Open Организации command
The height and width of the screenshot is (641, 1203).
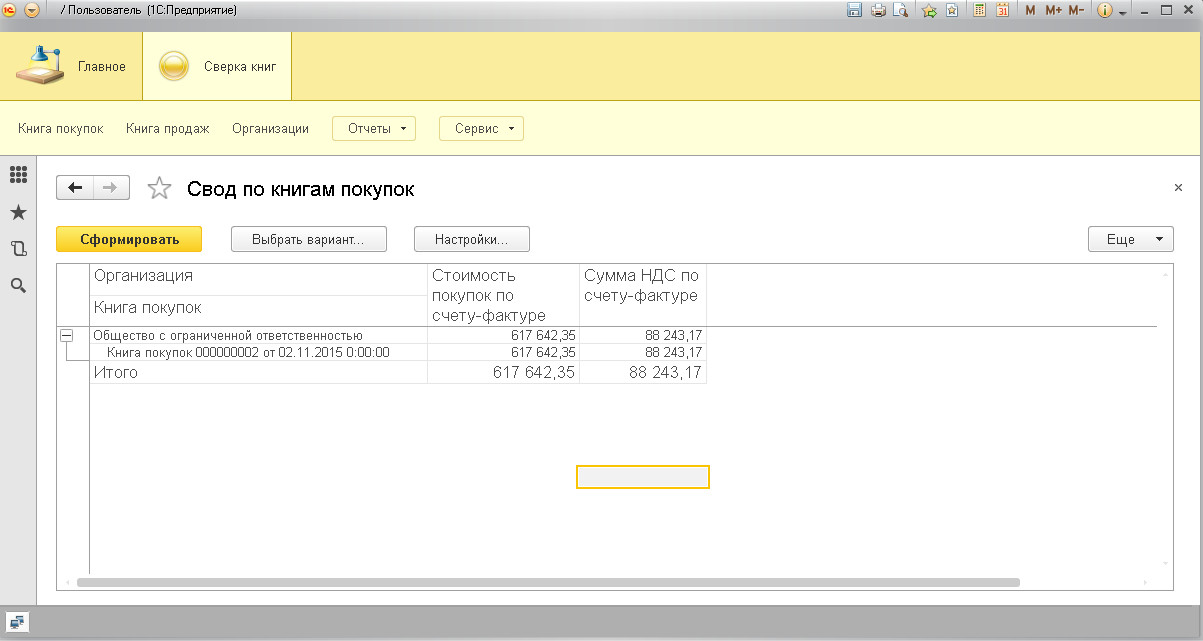click(x=270, y=128)
